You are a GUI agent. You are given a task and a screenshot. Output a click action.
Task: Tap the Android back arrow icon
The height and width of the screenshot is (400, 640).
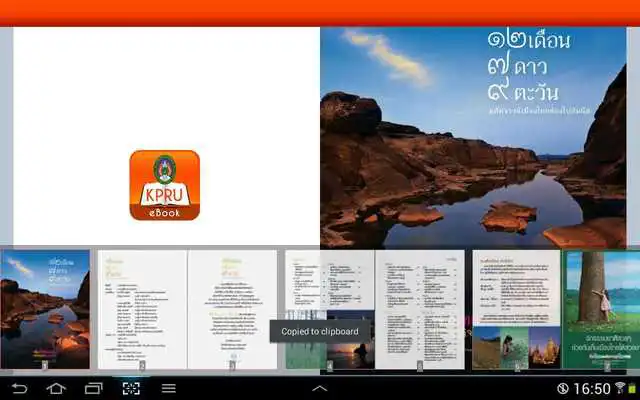click(19, 388)
